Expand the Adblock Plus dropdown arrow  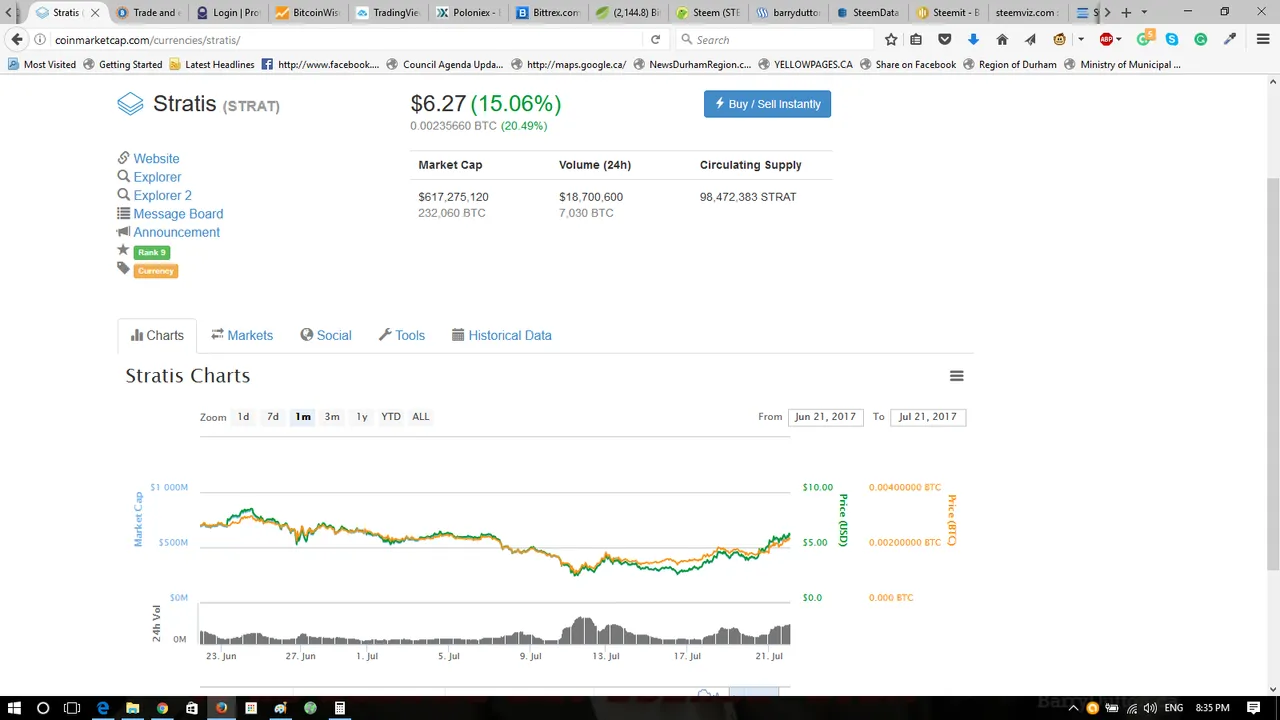point(1118,40)
